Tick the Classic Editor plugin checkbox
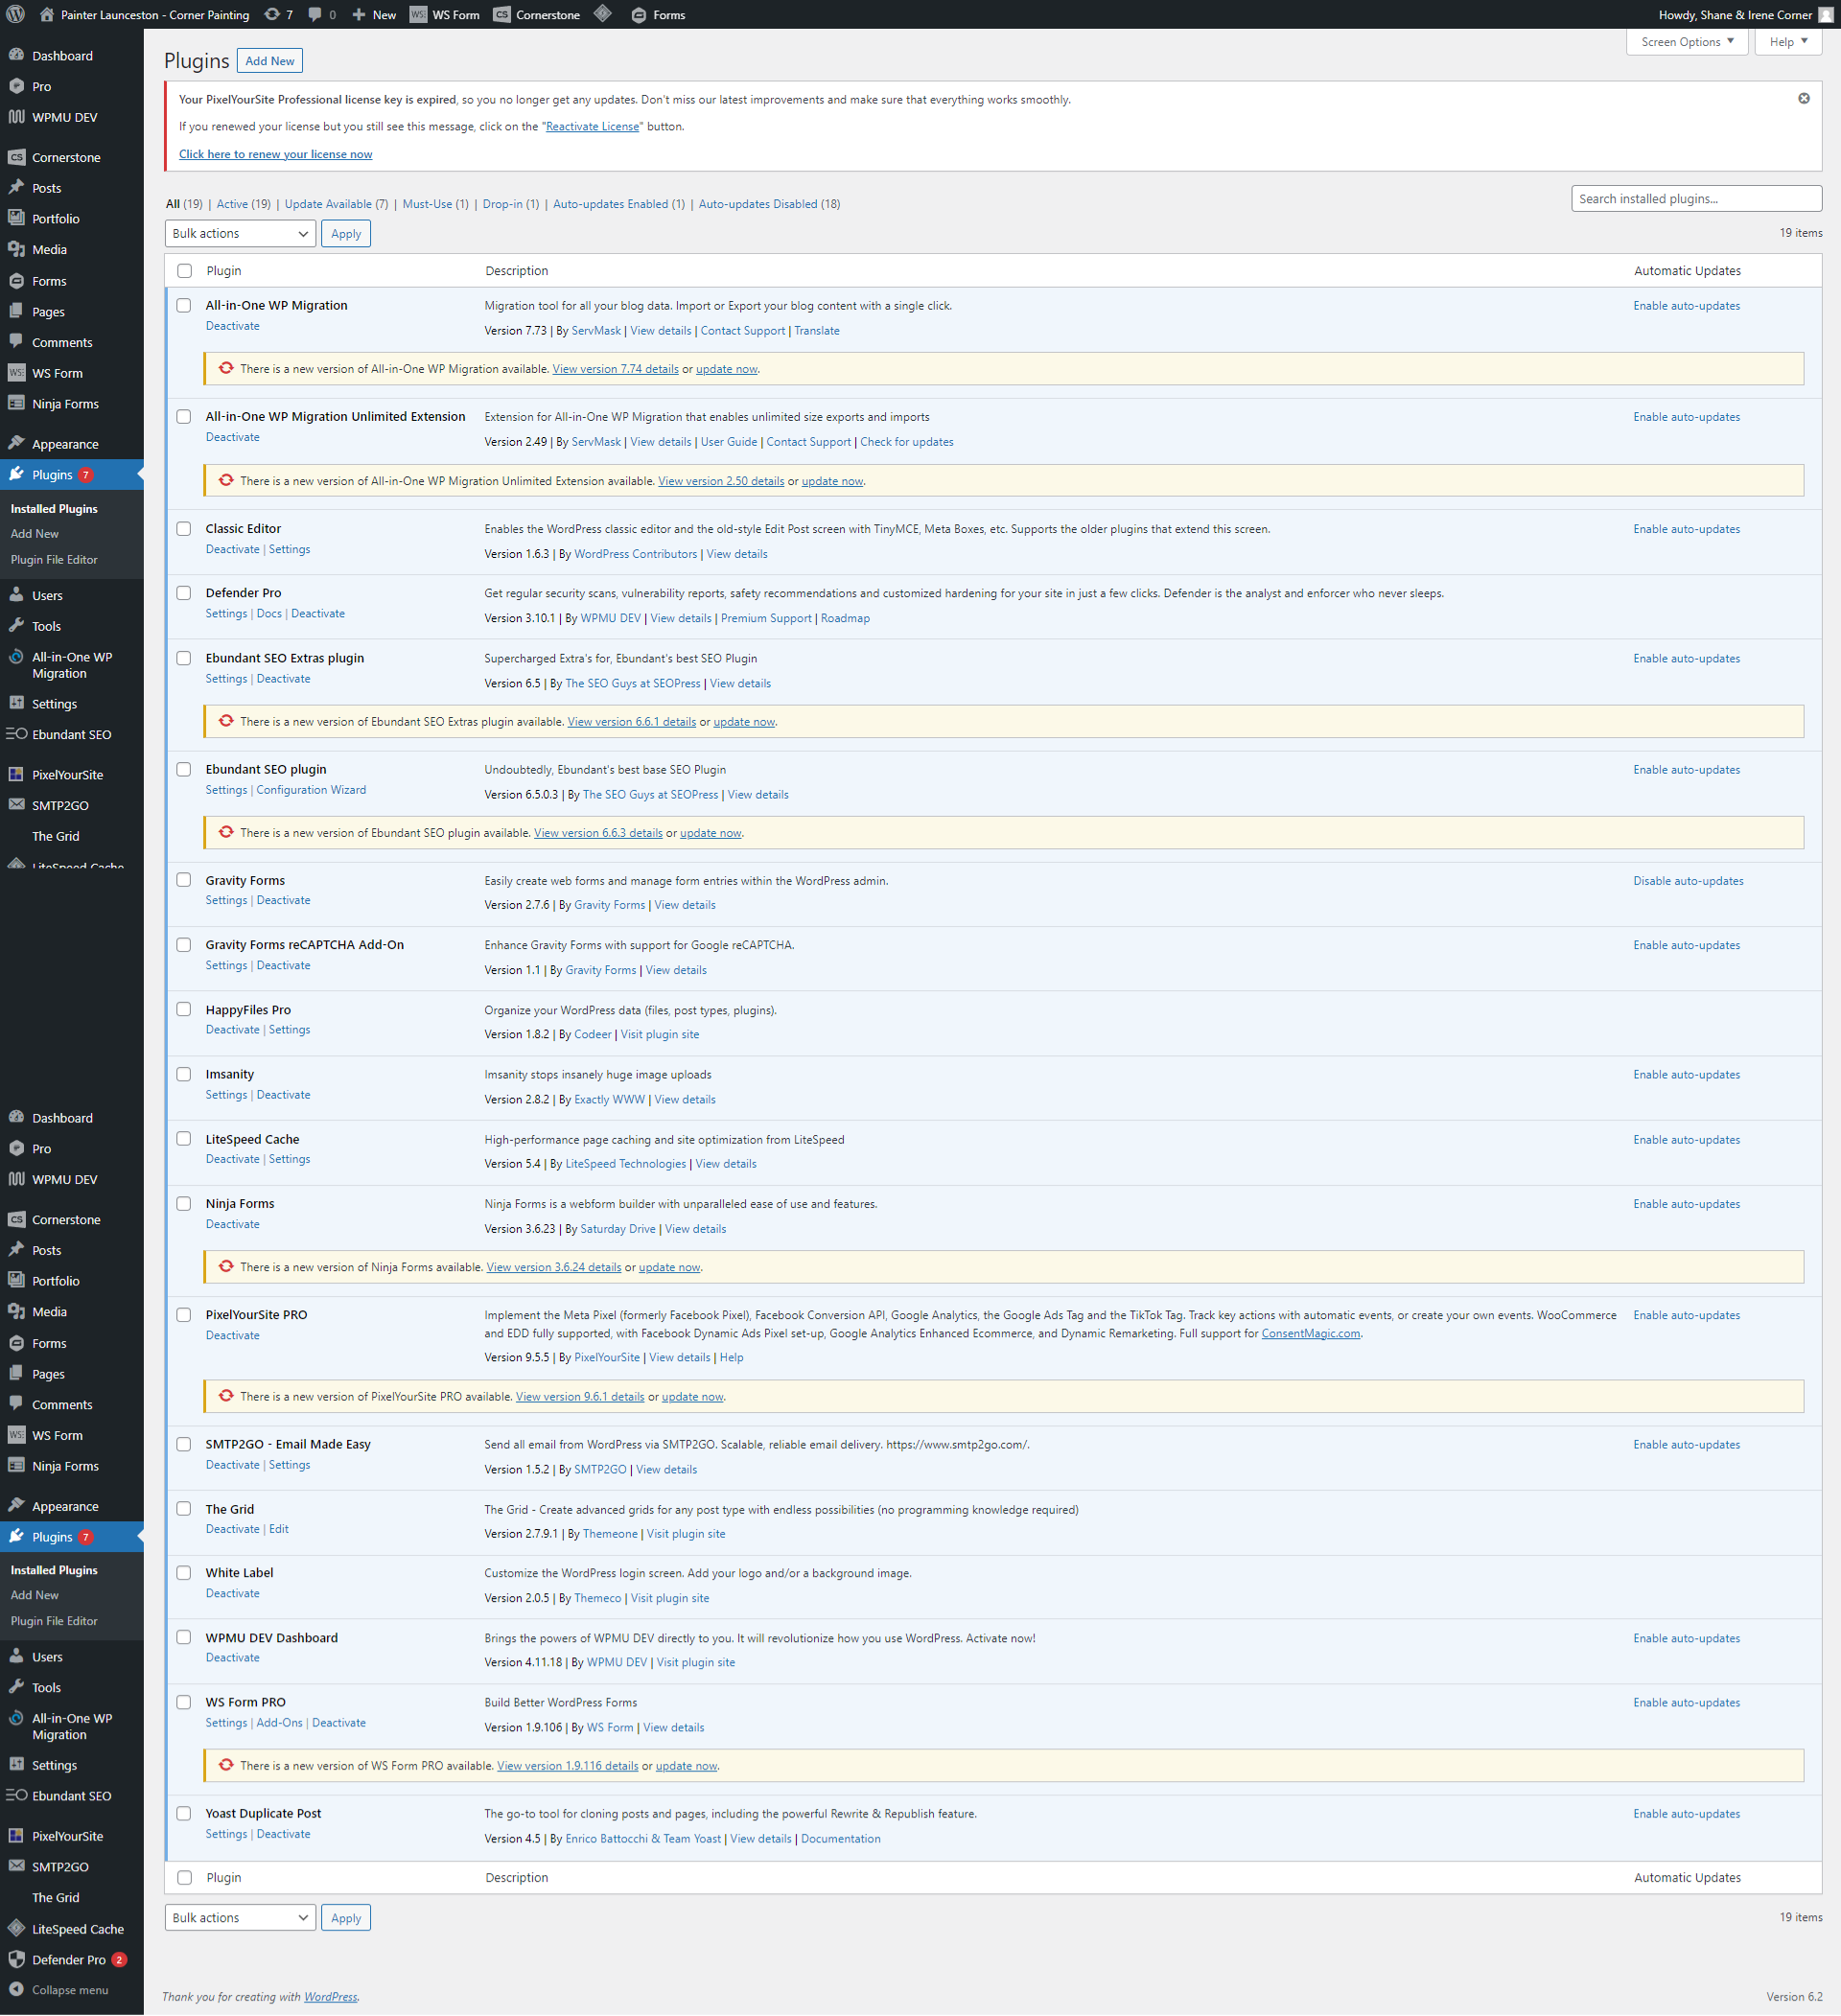 184,528
